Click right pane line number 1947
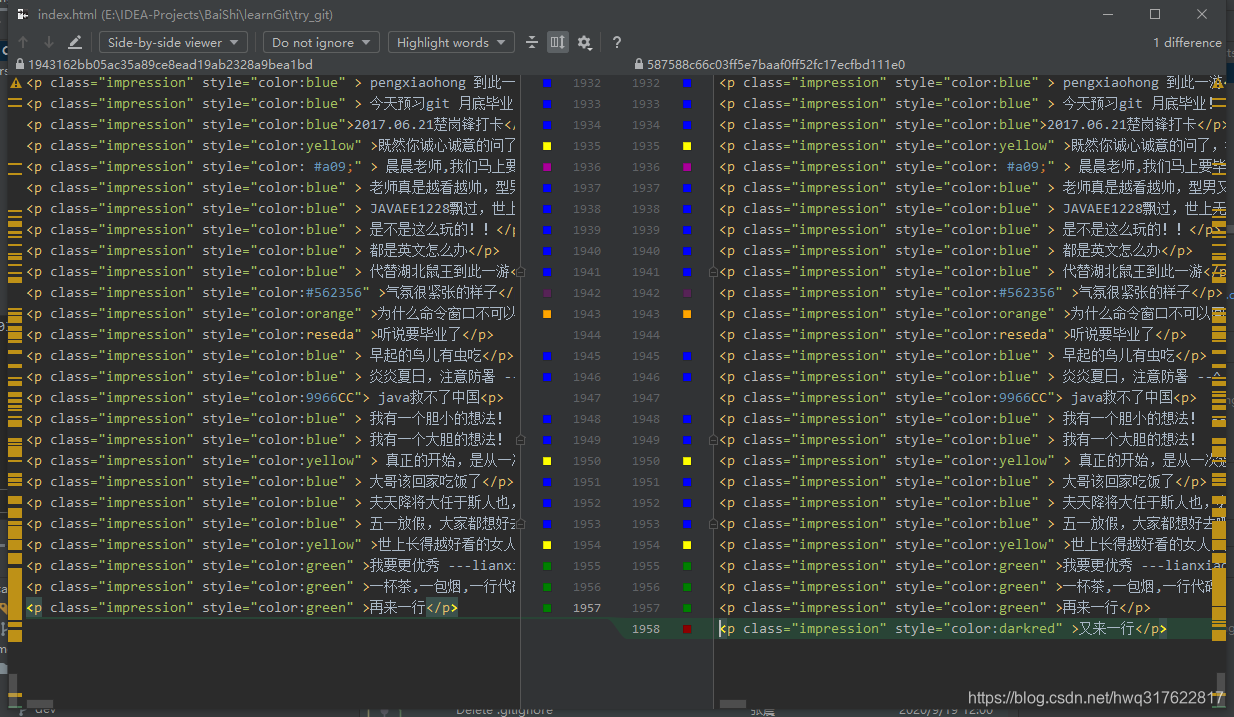Image resolution: width=1234 pixels, height=717 pixels. 646,398
